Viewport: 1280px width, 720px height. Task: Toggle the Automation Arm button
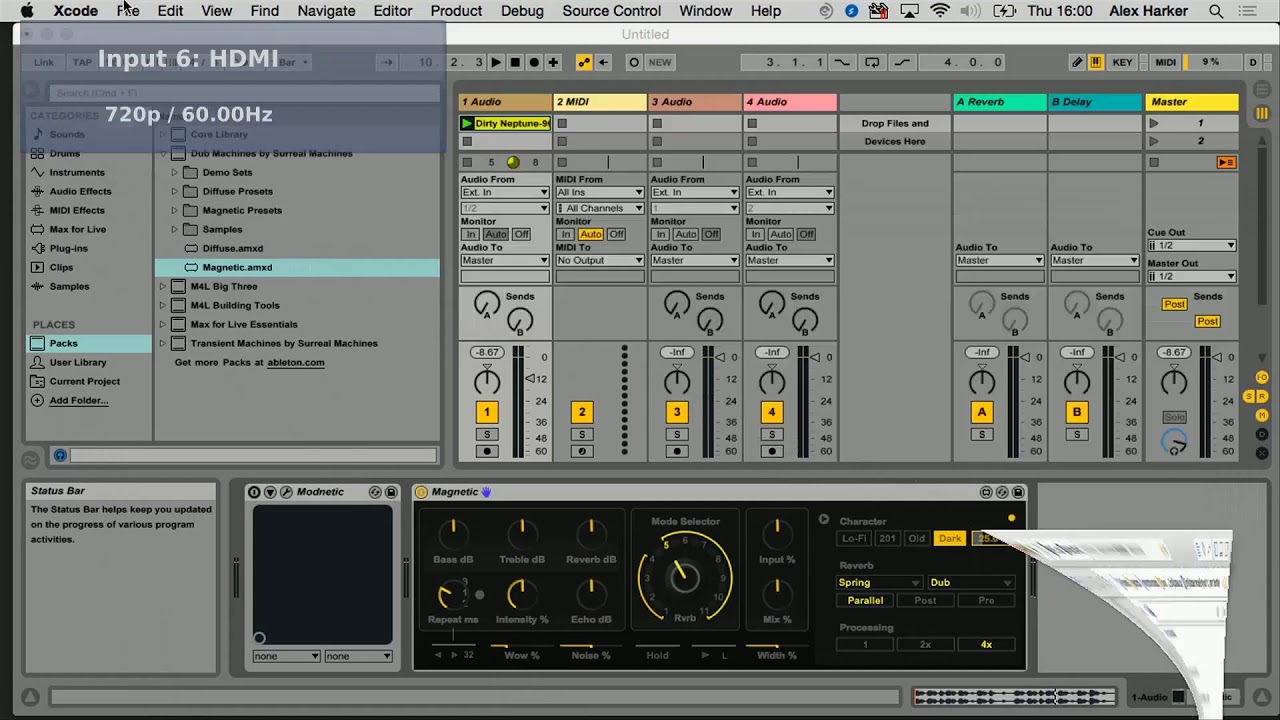pos(584,62)
